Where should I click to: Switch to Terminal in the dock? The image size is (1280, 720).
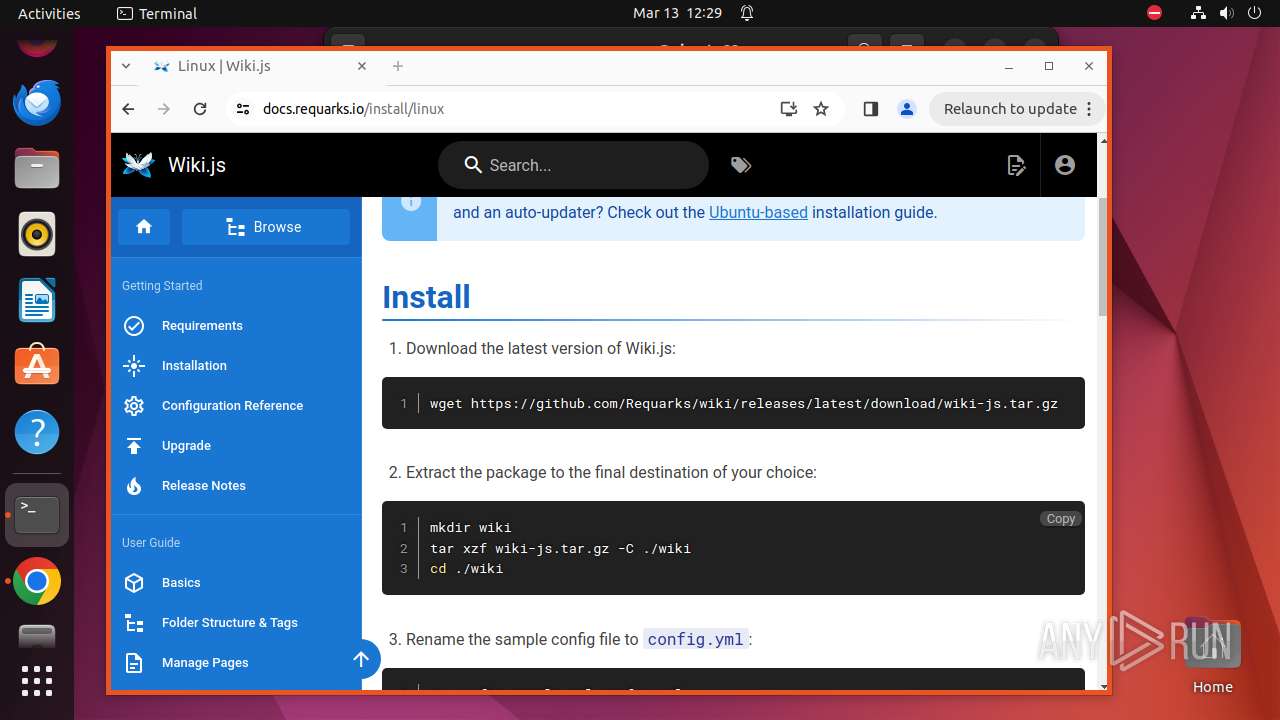pyautogui.click(x=37, y=515)
